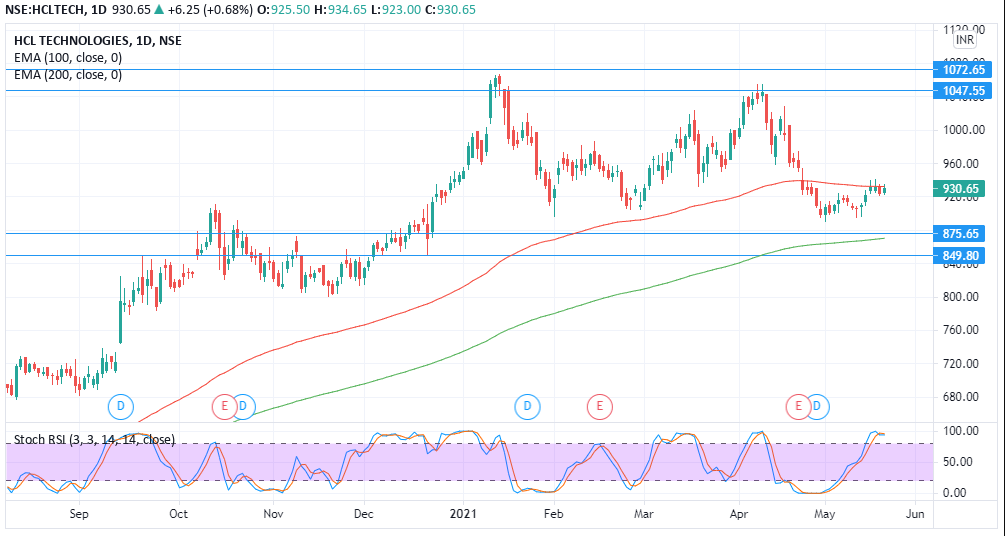
Task: Click the HCL TECHNOLOGIES symbol title
Action: (97, 41)
